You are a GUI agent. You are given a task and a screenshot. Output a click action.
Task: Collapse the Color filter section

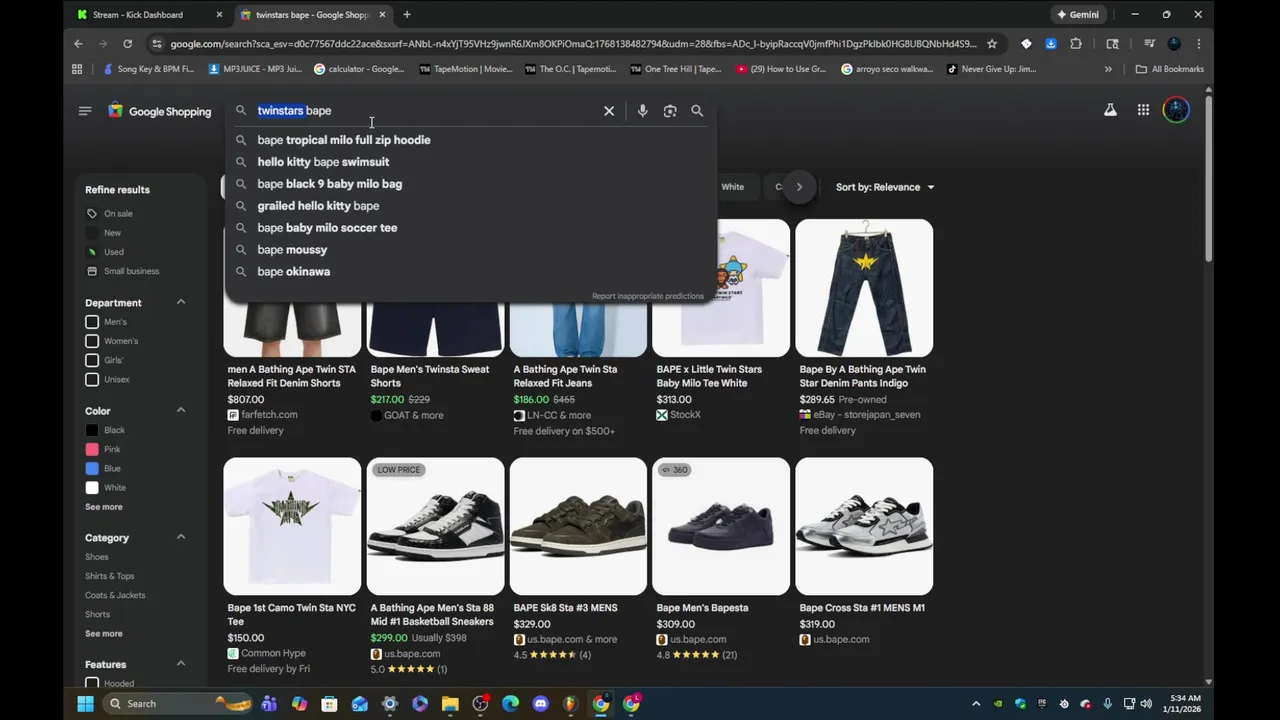click(x=181, y=410)
